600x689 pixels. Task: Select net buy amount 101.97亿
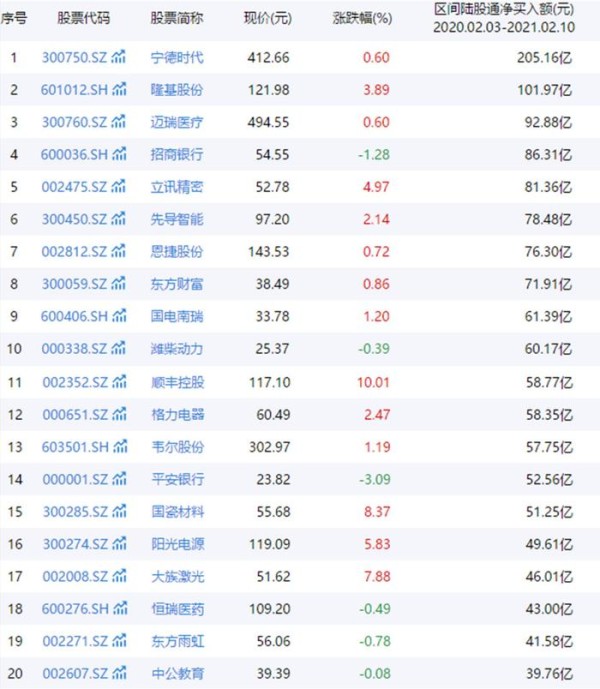tap(545, 90)
